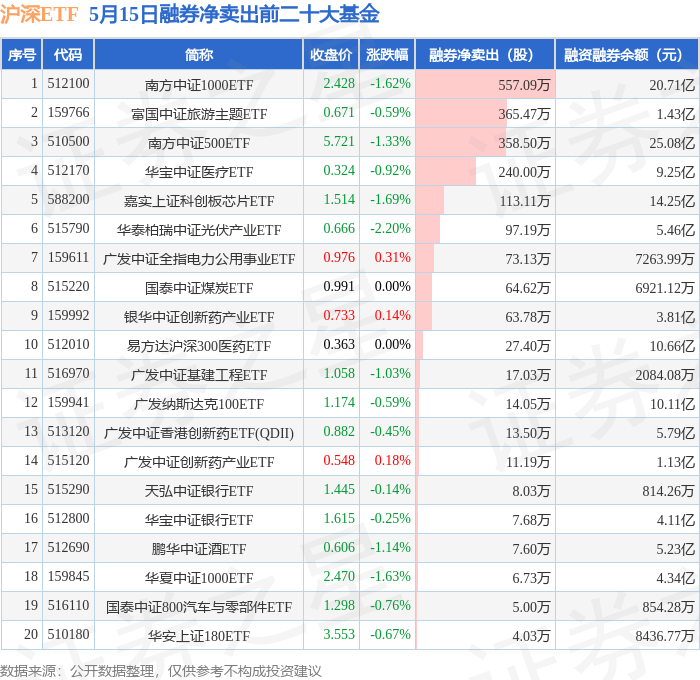The height and width of the screenshot is (680, 700).
Task: Select fund name 国泰中证煤炭ETF
Action: [199, 288]
